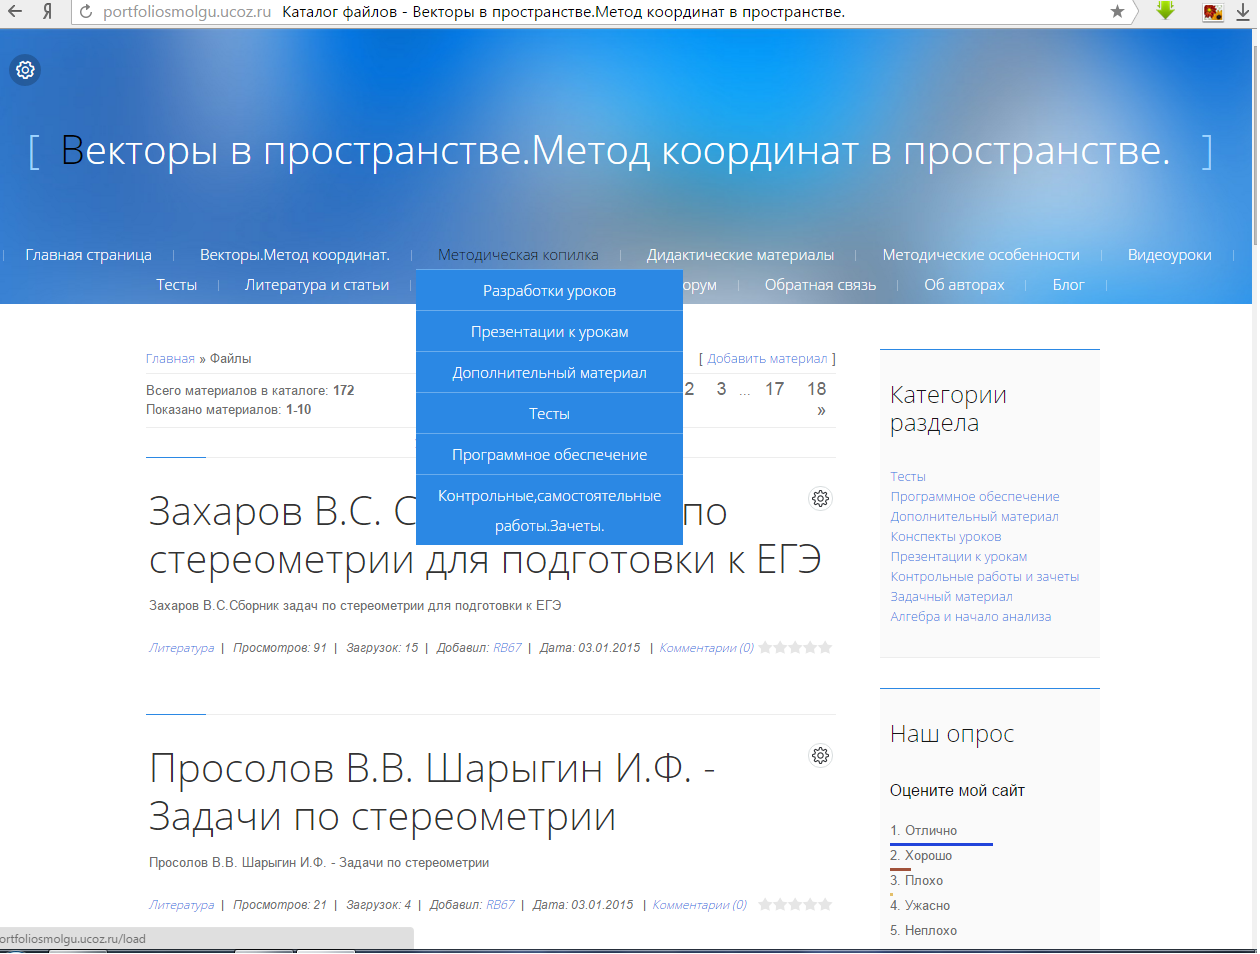1260x954 pixels.
Task: Click the Отлично poll result bar
Action: click(941, 844)
